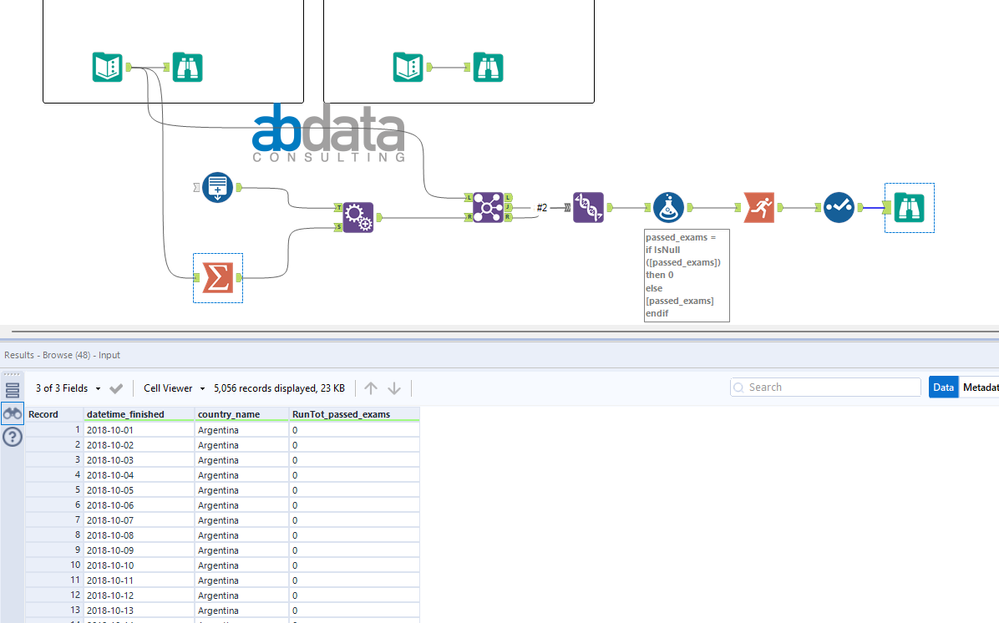
Task: Select the purple Append Fields gears tool
Action: pos(358,217)
